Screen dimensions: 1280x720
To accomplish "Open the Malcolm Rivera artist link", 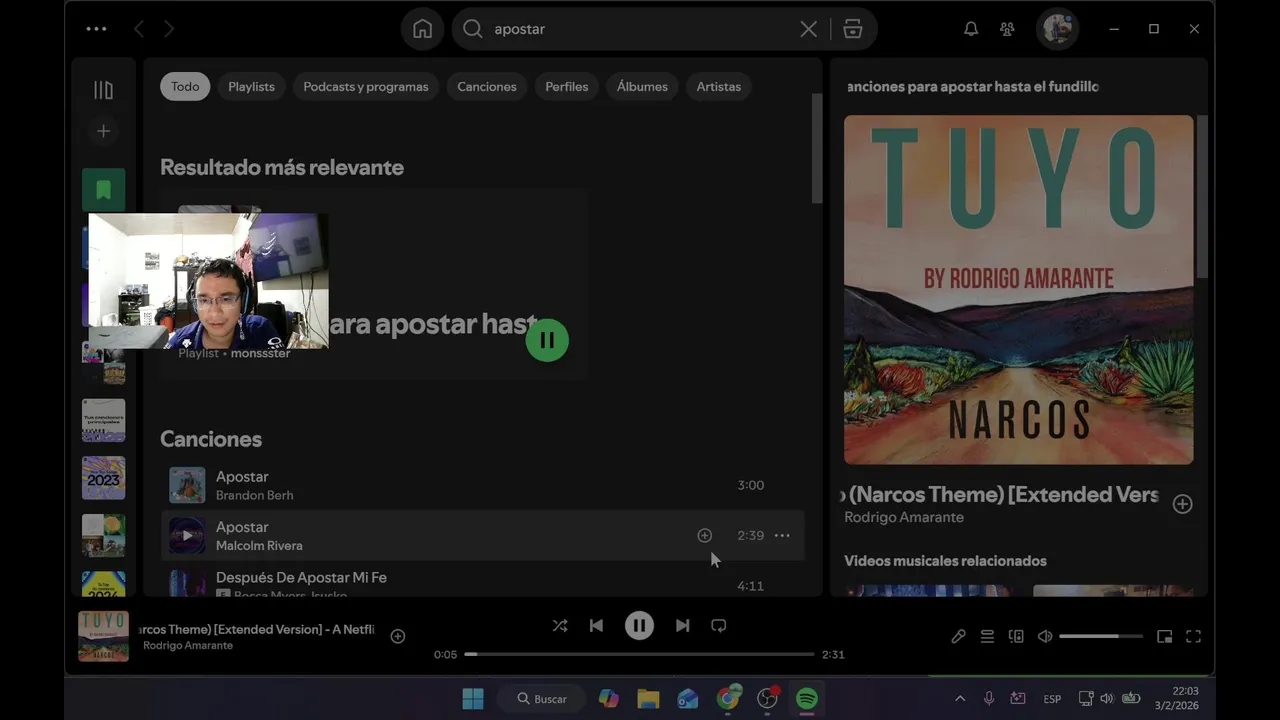I will [259, 545].
